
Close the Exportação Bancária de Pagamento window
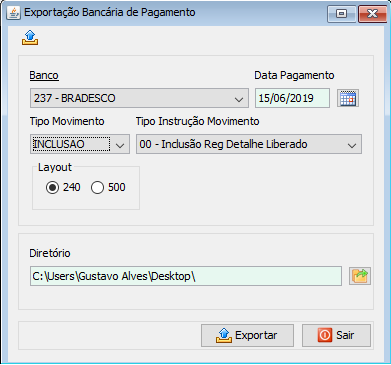coord(372,14)
